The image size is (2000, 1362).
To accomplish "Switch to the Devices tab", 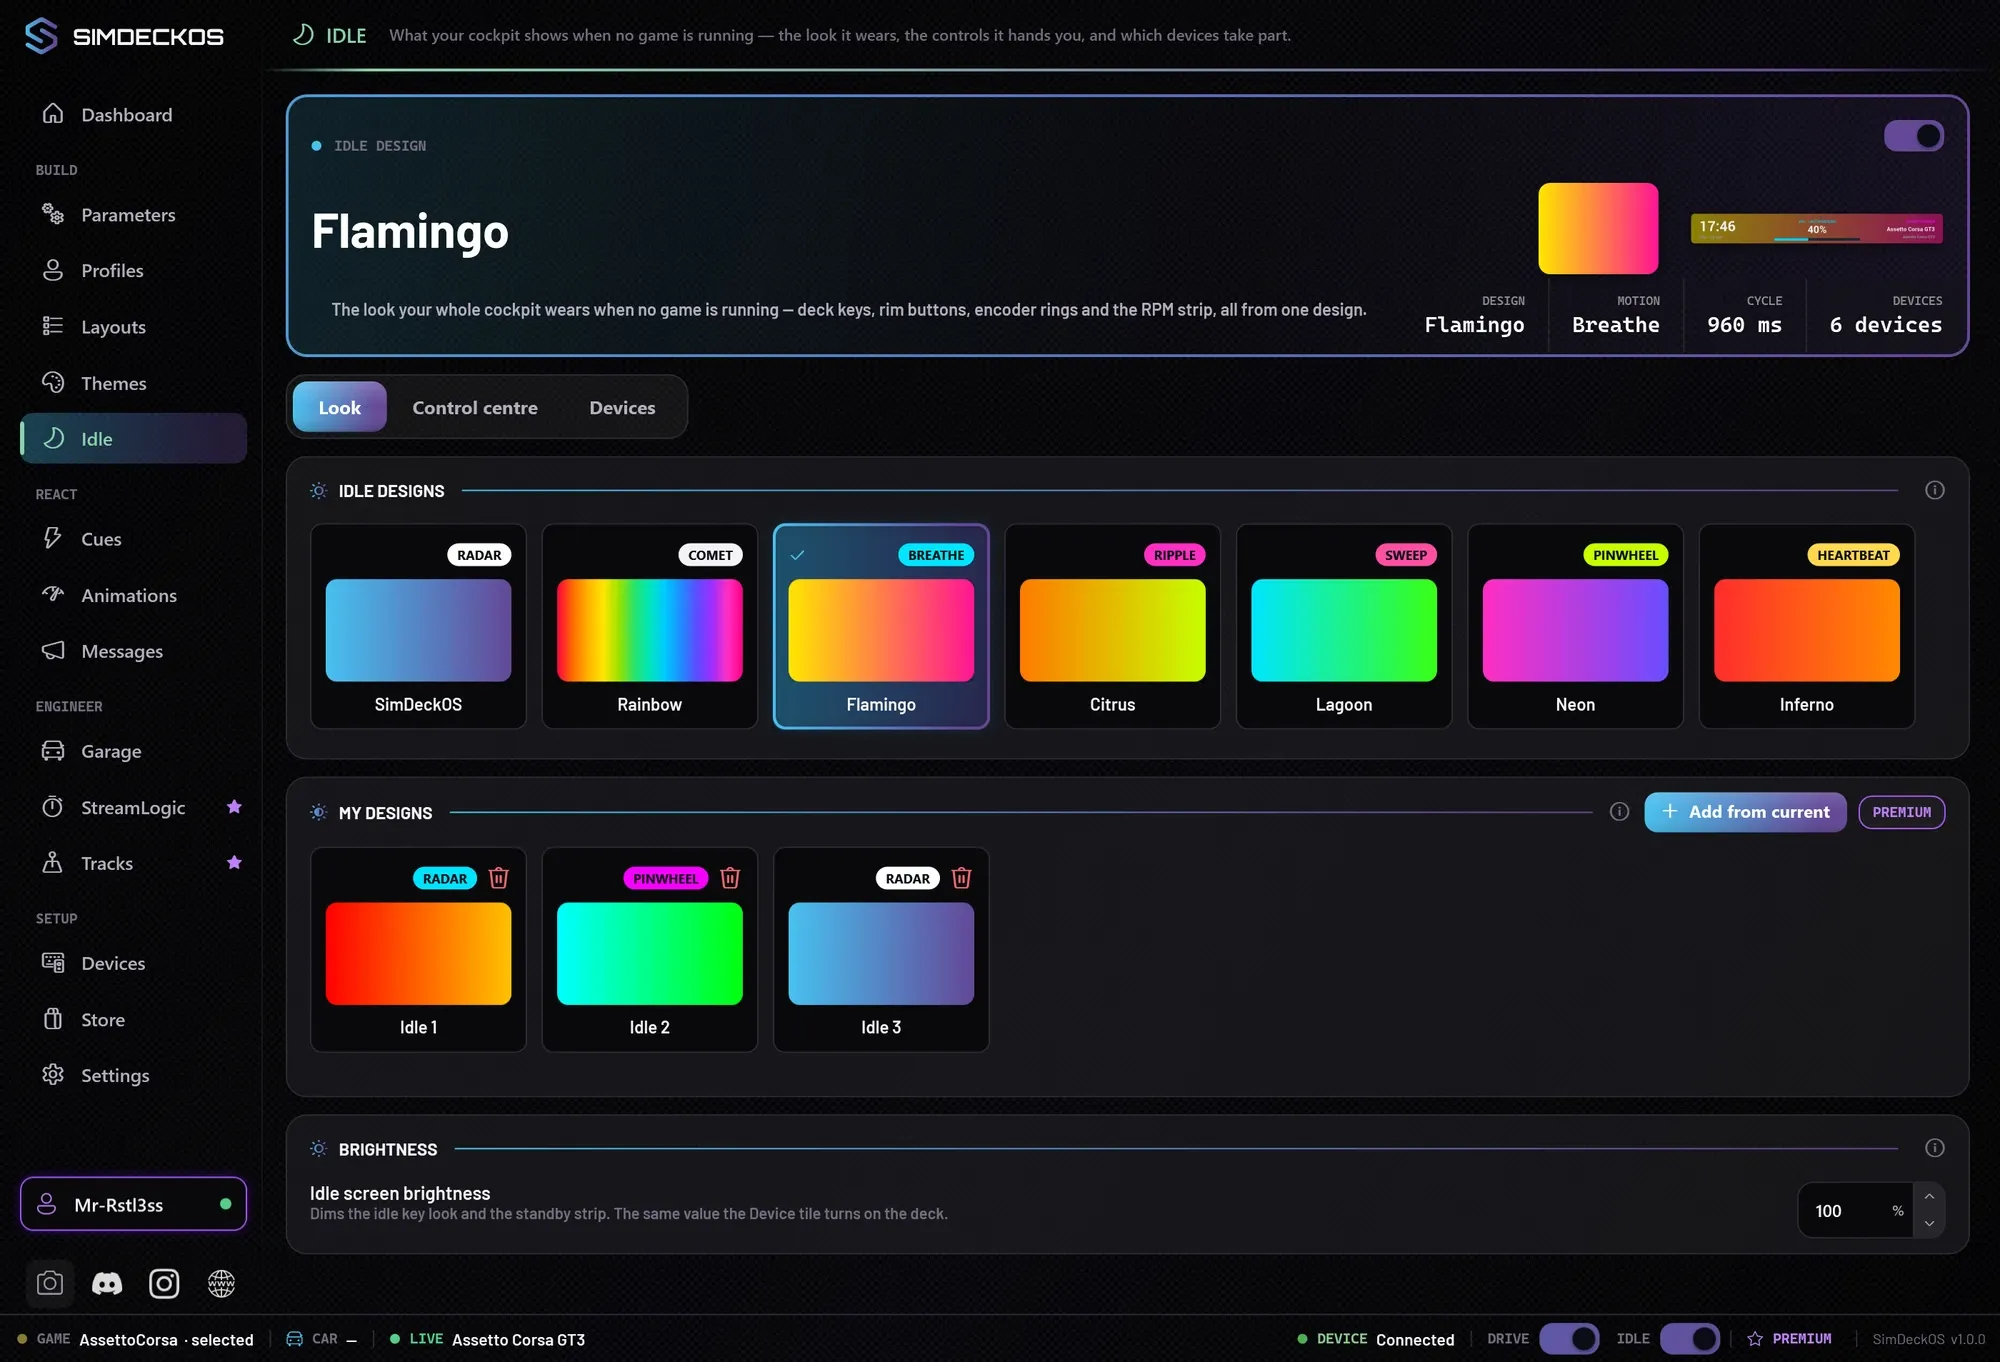I will 622,407.
